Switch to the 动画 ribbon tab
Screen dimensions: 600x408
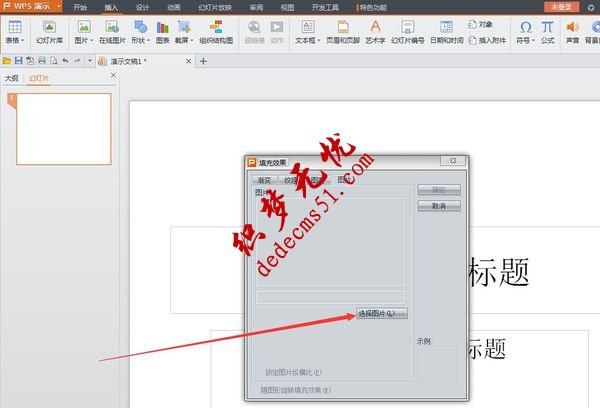pyautogui.click(x=174, y=7)
